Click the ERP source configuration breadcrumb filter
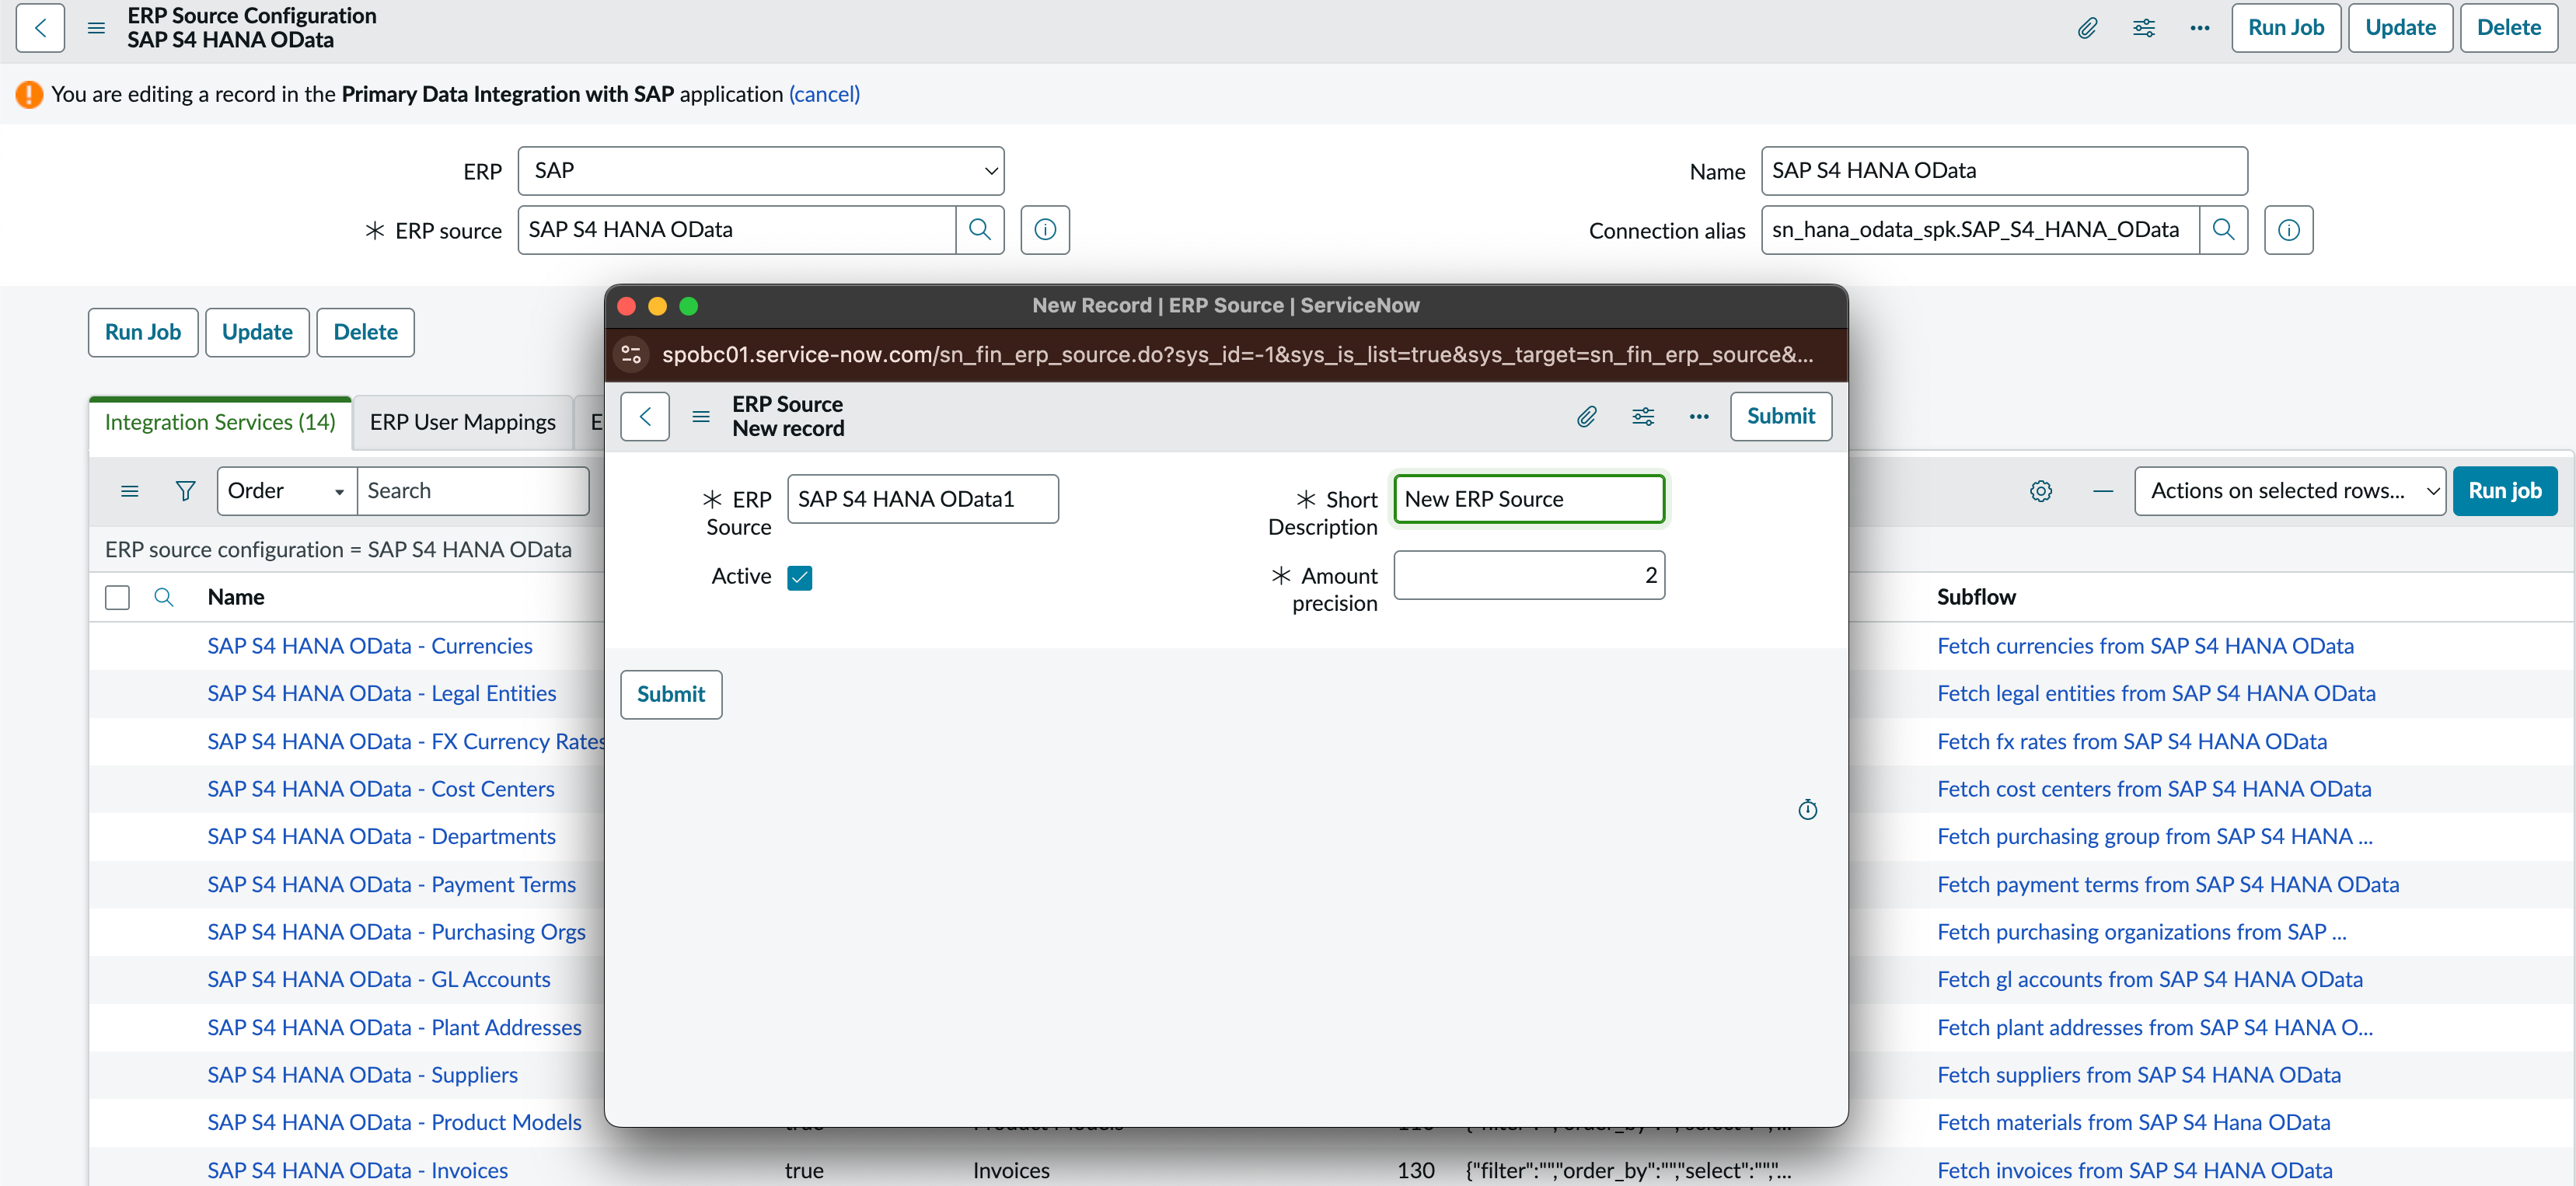This screenshot has width=2576, height=1186. [x=338, y=550]
